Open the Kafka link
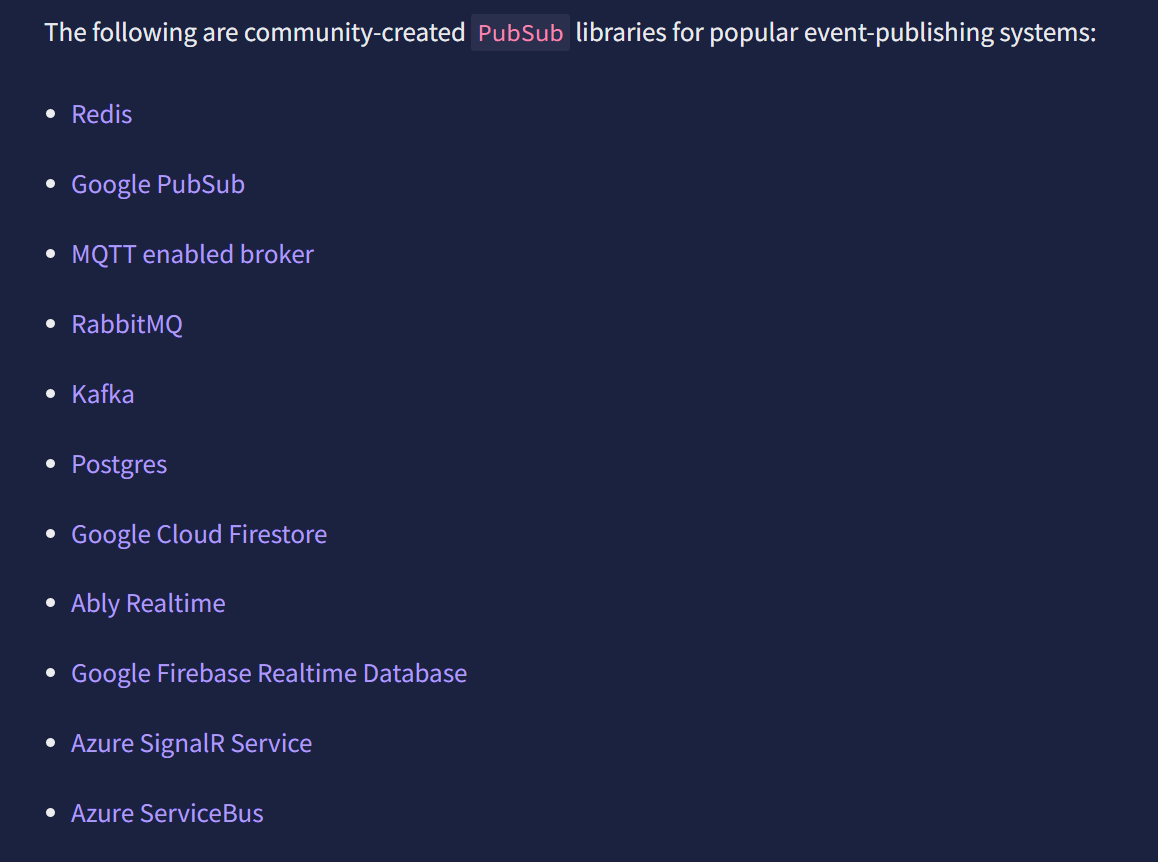Viewport: 1158px width, 862px height. pos(103,394)
